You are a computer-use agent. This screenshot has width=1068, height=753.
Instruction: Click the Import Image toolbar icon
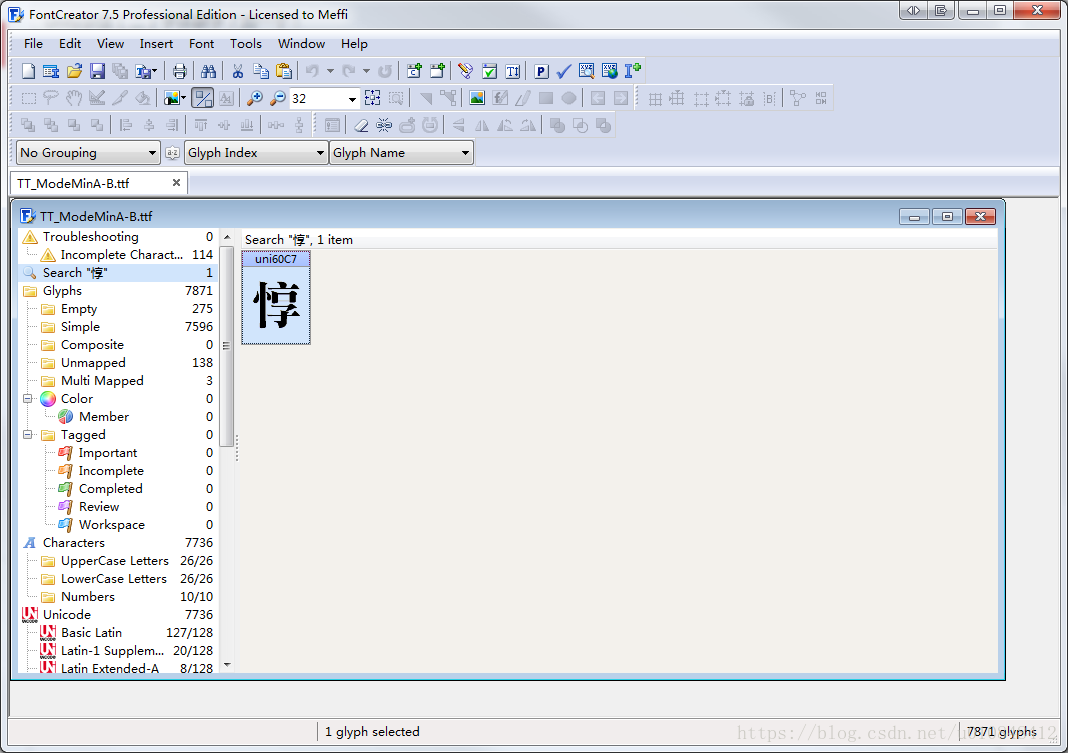pyautogui.click(x=477, y=98)
